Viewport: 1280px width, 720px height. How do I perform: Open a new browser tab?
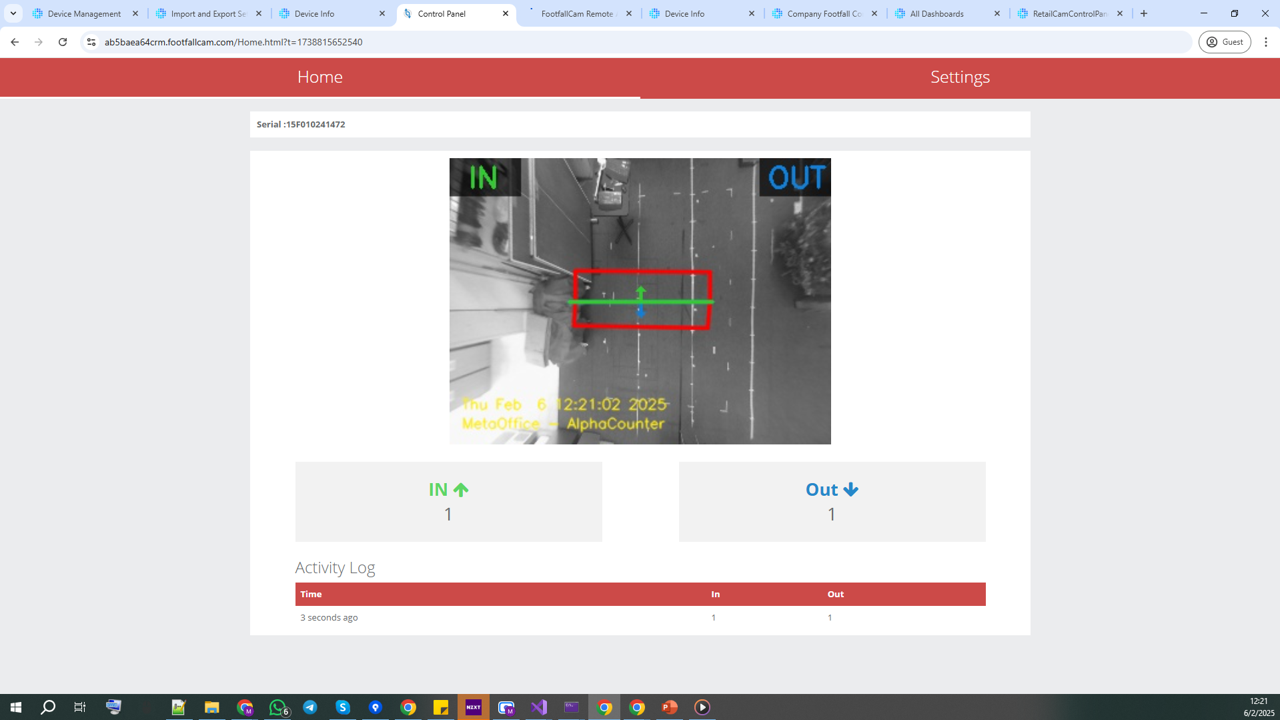point(1144,14)
